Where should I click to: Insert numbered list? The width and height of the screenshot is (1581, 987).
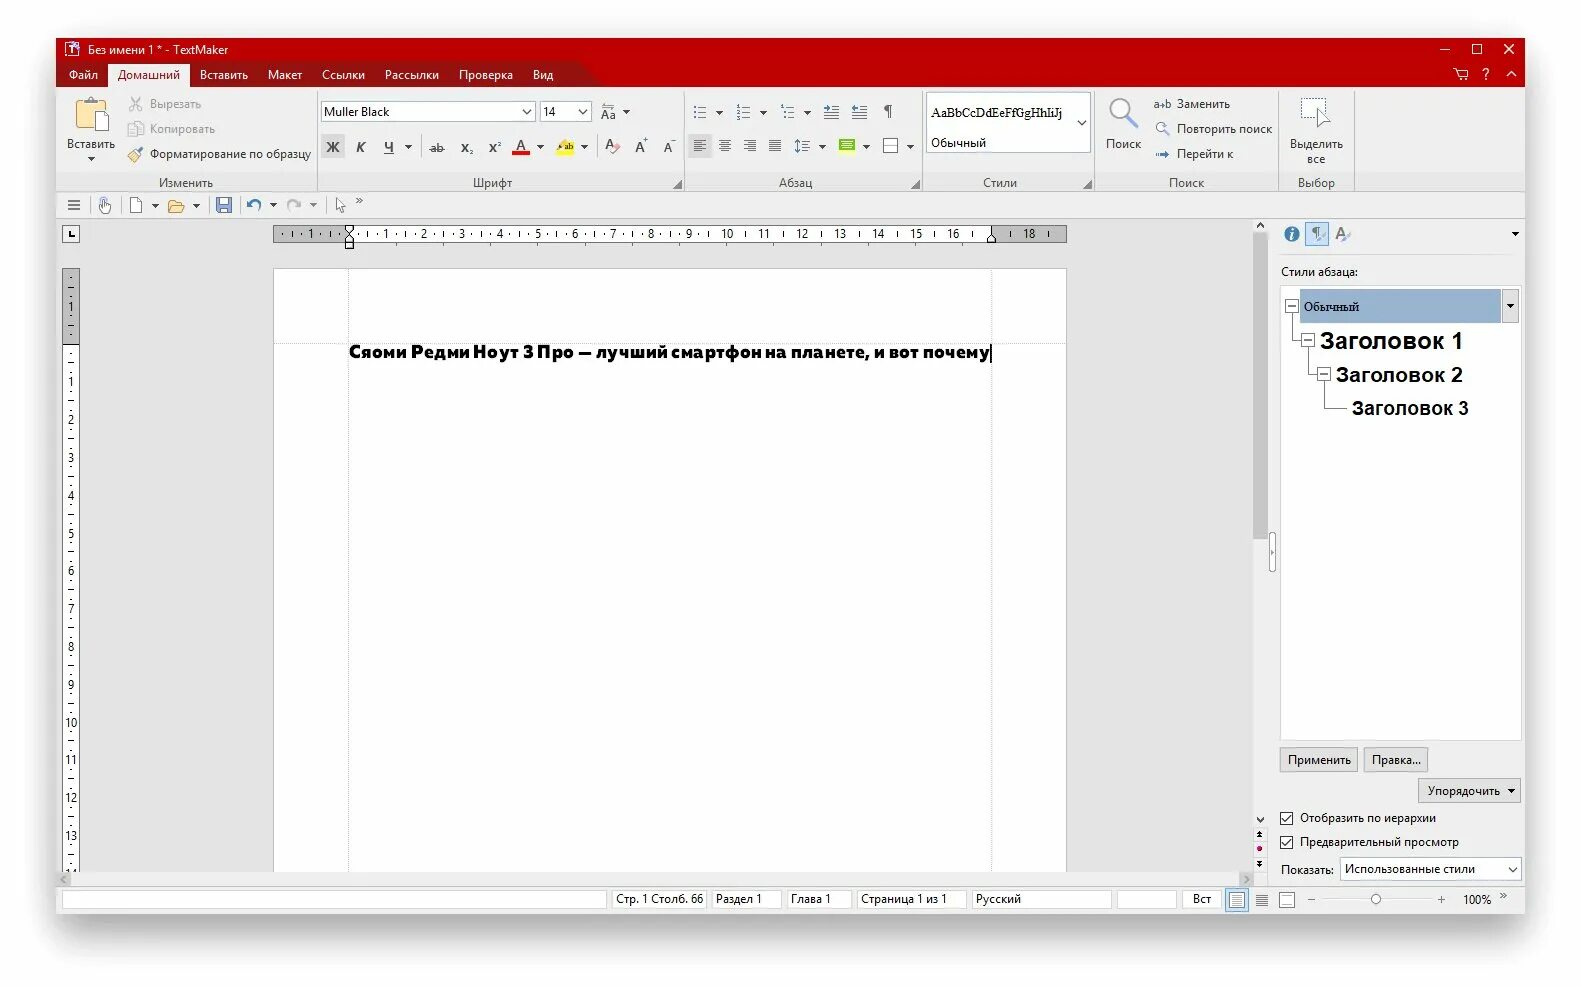point(743,112)
